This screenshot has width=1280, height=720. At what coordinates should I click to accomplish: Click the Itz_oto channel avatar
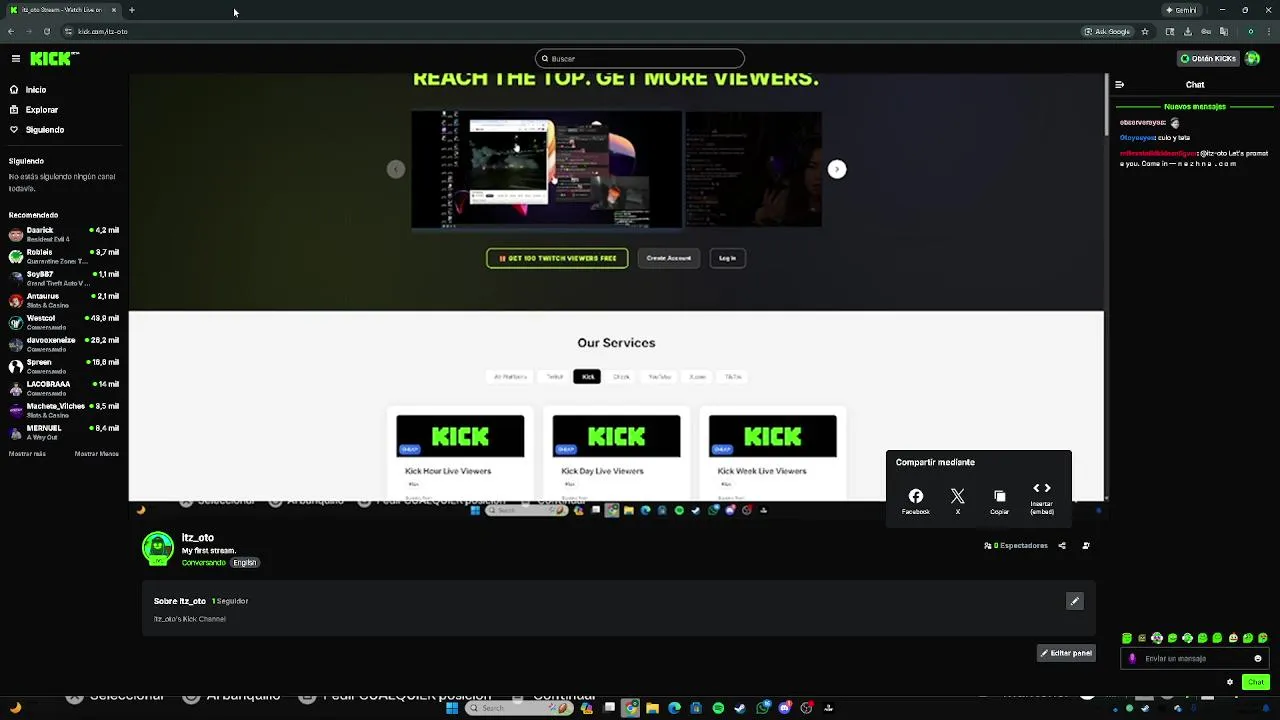click(x=158, y=549)
